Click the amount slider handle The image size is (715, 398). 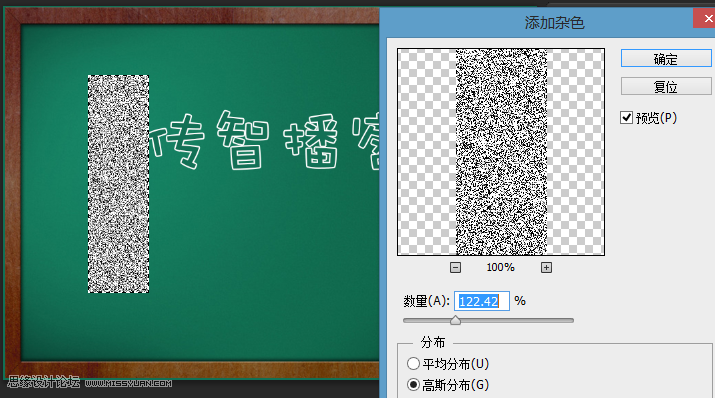[455, 320]
